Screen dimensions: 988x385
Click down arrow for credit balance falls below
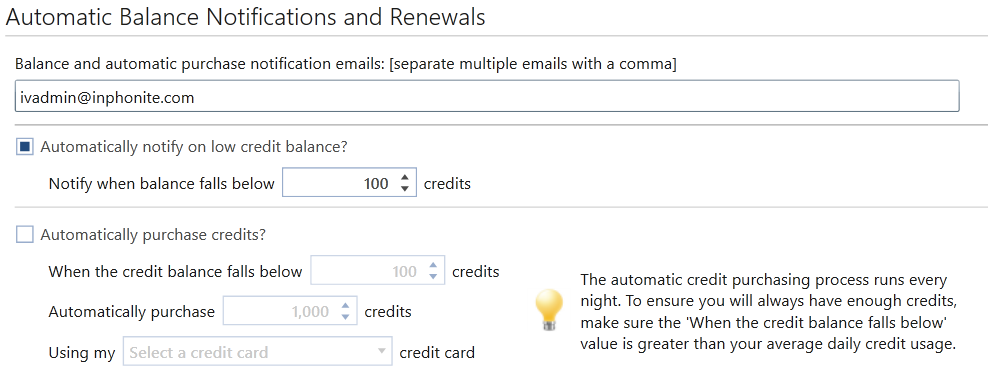coord(433,277)
